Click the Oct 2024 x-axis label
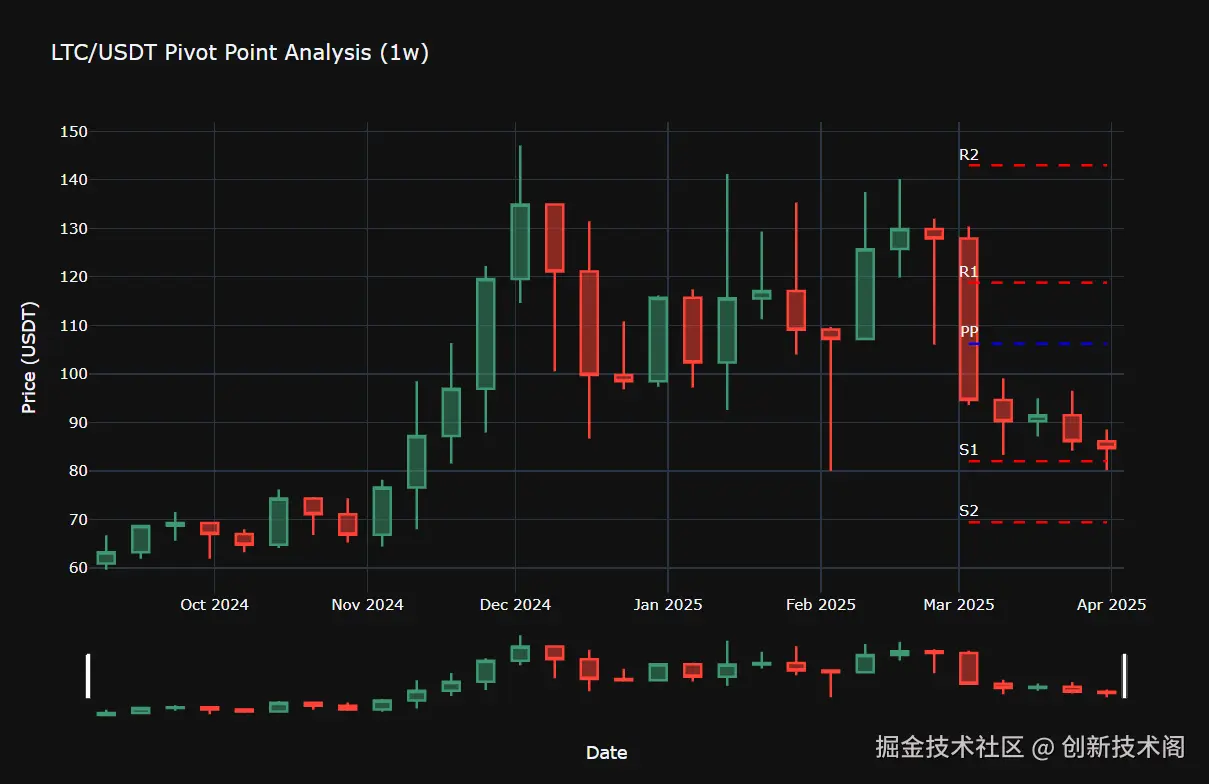 [x=214, y=605]
